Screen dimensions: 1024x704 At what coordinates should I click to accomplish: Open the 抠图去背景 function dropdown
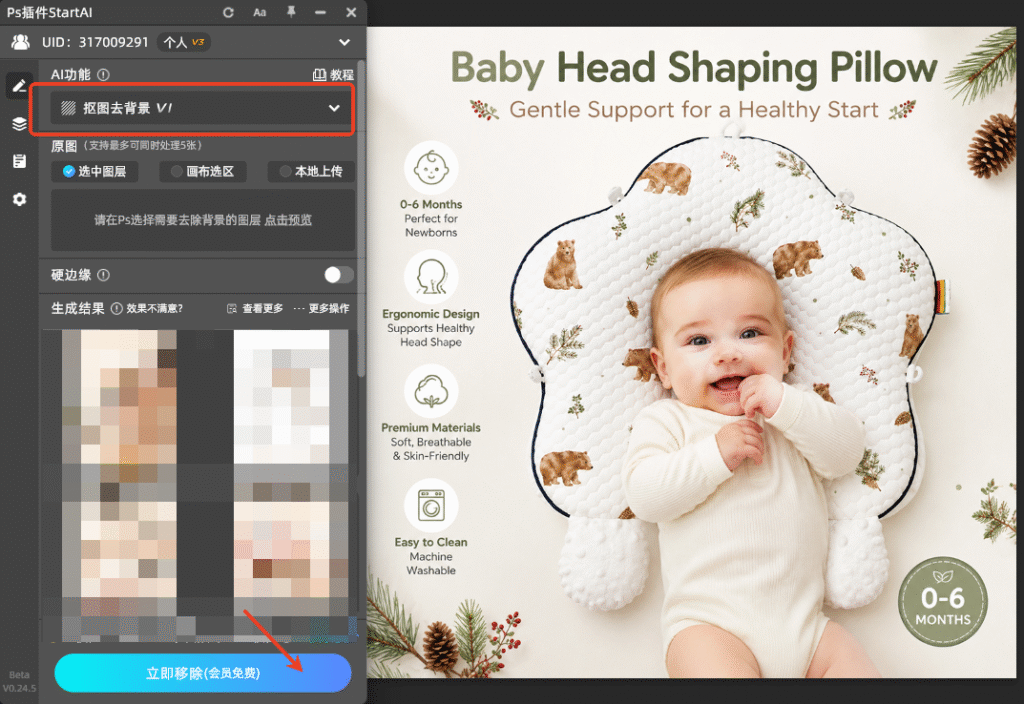tap(201, 108)
